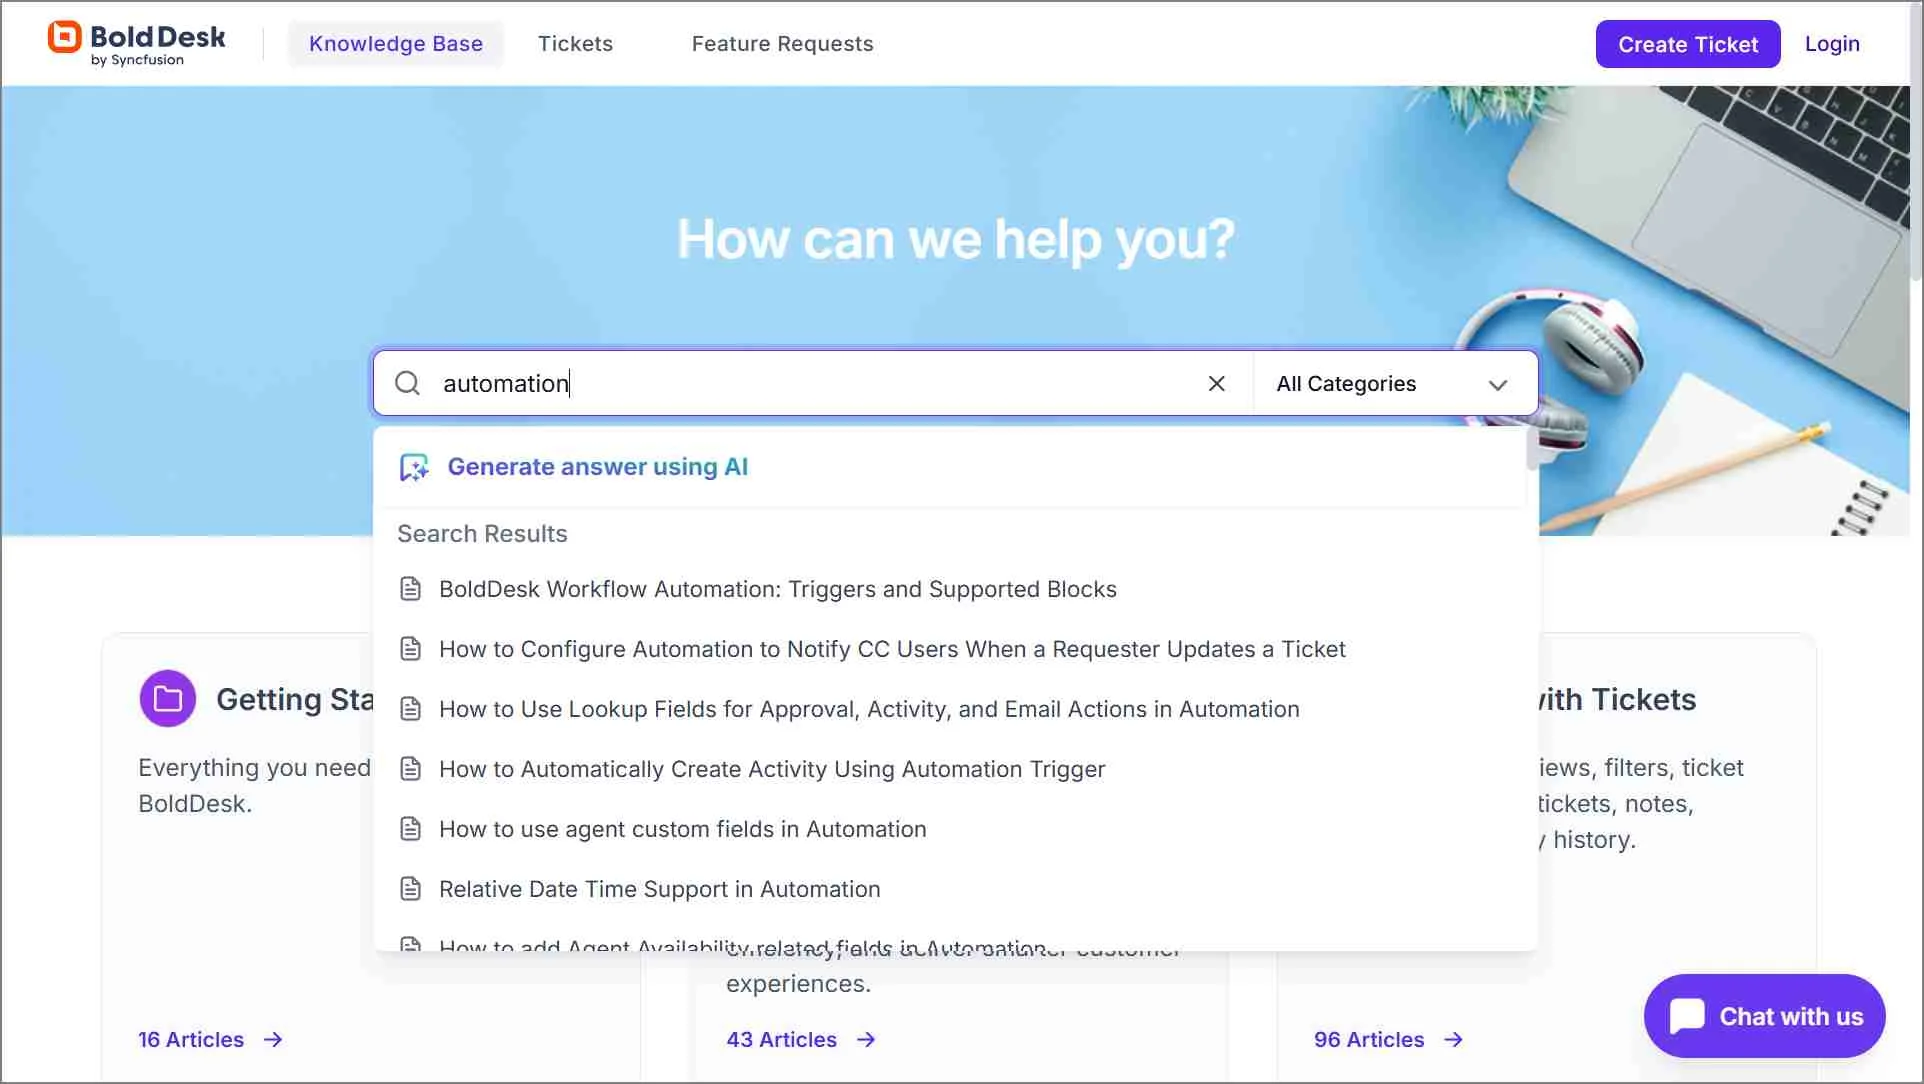This screenshot has height=1084, width=1924.
Task: Click the chat bubble icon on Chat with us
Action: (x=1688, y=1014)
